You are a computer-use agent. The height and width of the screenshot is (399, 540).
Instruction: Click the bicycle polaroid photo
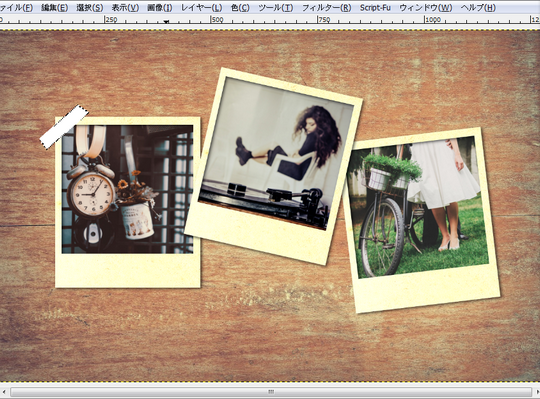point(422,220)
